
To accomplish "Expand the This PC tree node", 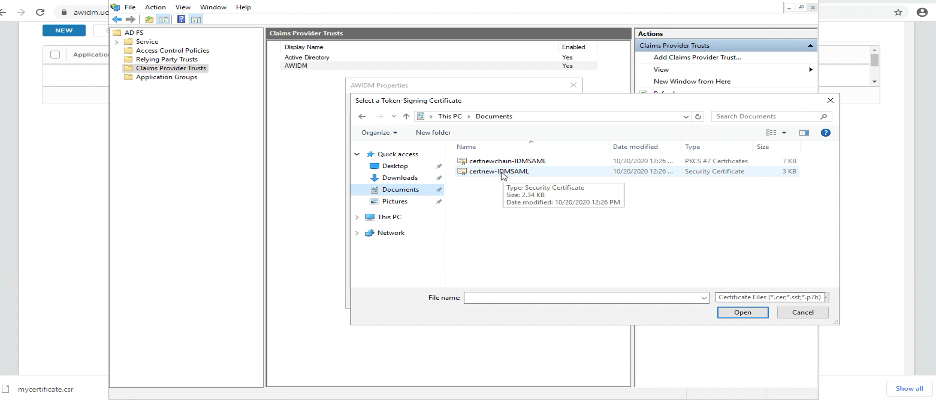I will point(358,216).
